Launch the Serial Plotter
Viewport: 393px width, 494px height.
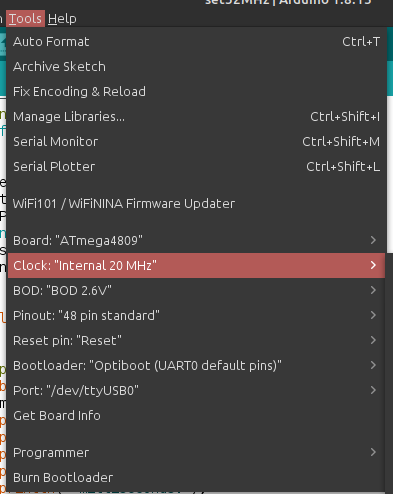196,167
